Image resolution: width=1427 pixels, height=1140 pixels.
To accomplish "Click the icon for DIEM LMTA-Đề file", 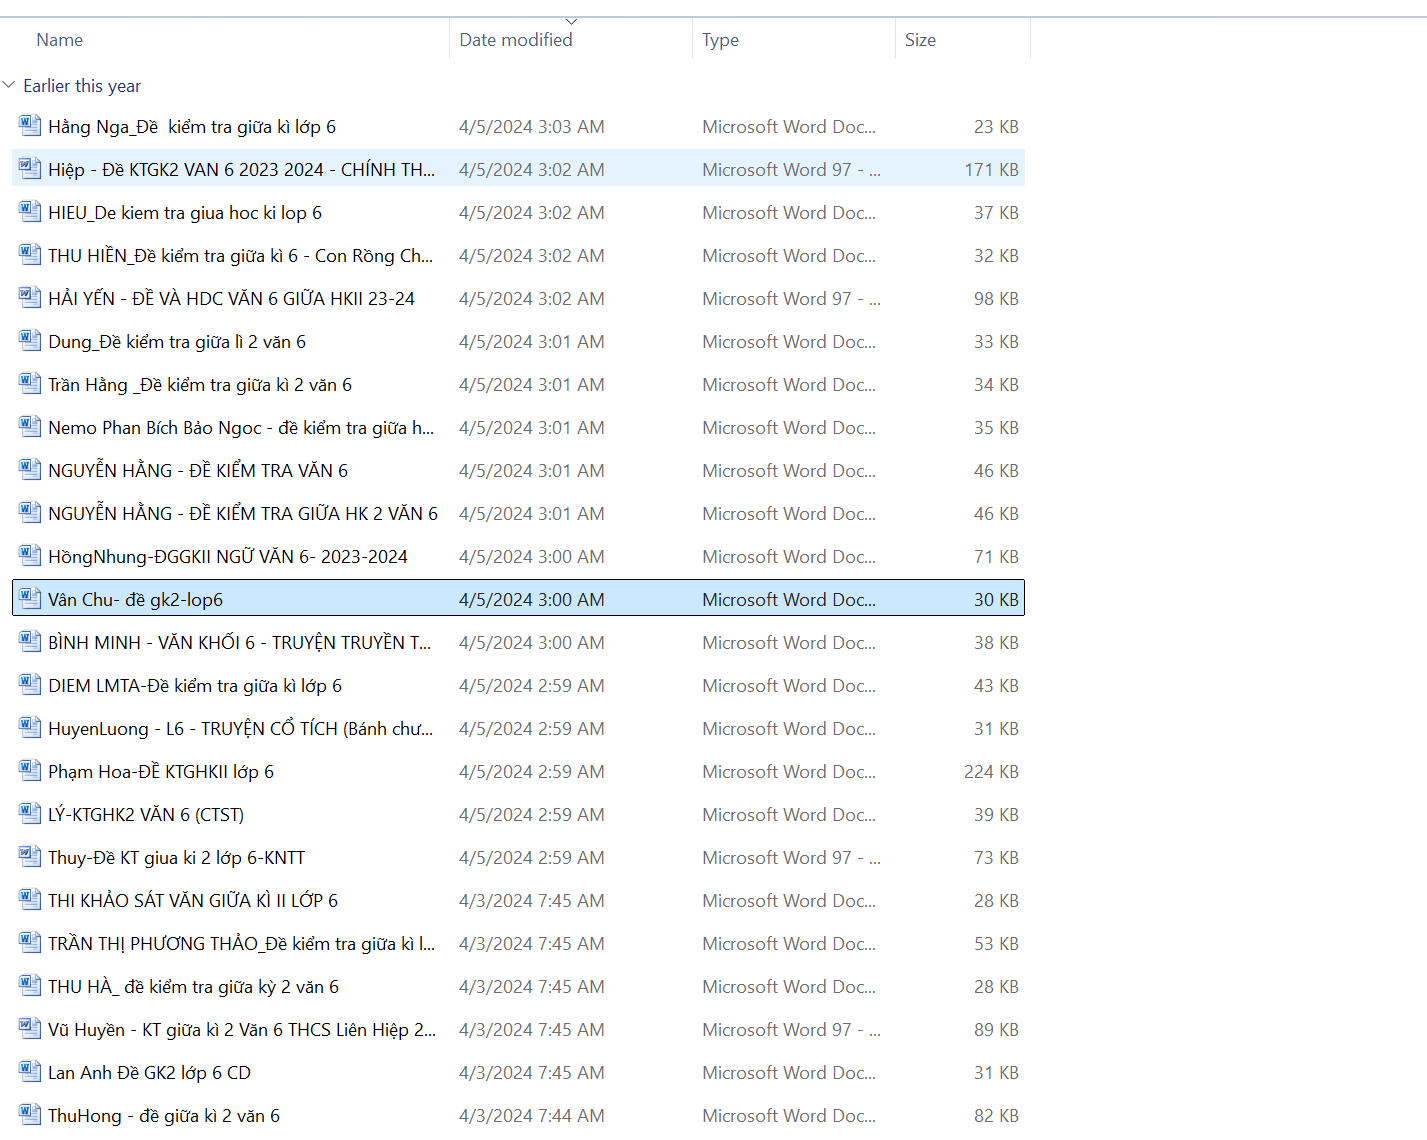I will pyautogui.click(x=30, y=685).
